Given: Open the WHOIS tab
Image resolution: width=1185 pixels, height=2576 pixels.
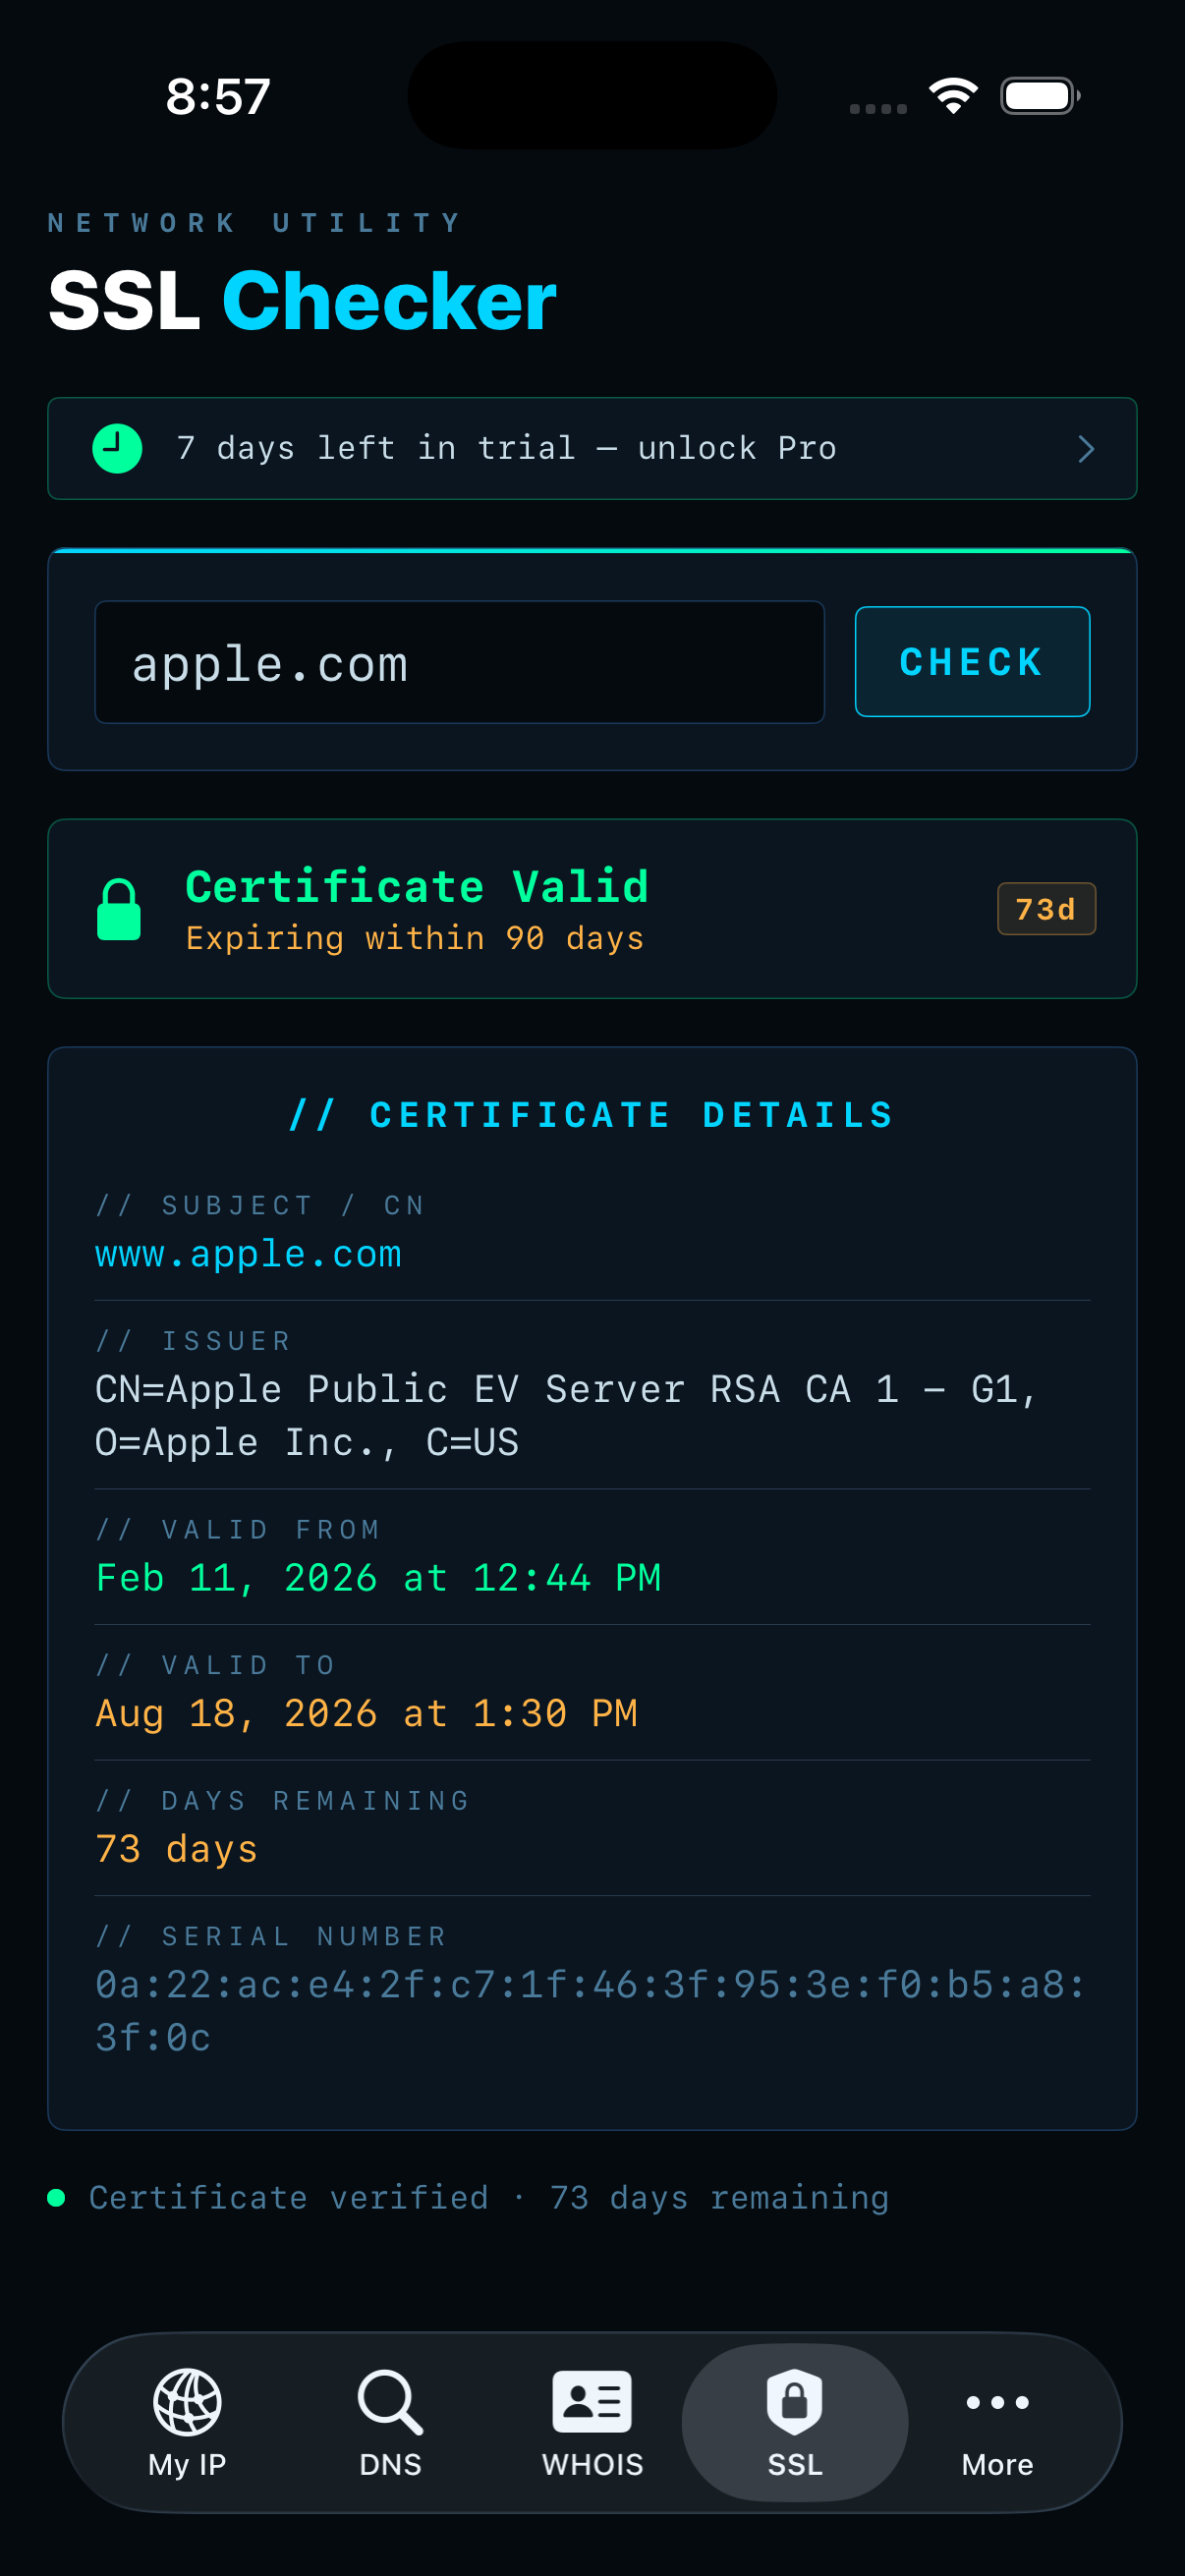Looking at the screenshot, I should click(x=592, y=2422).
